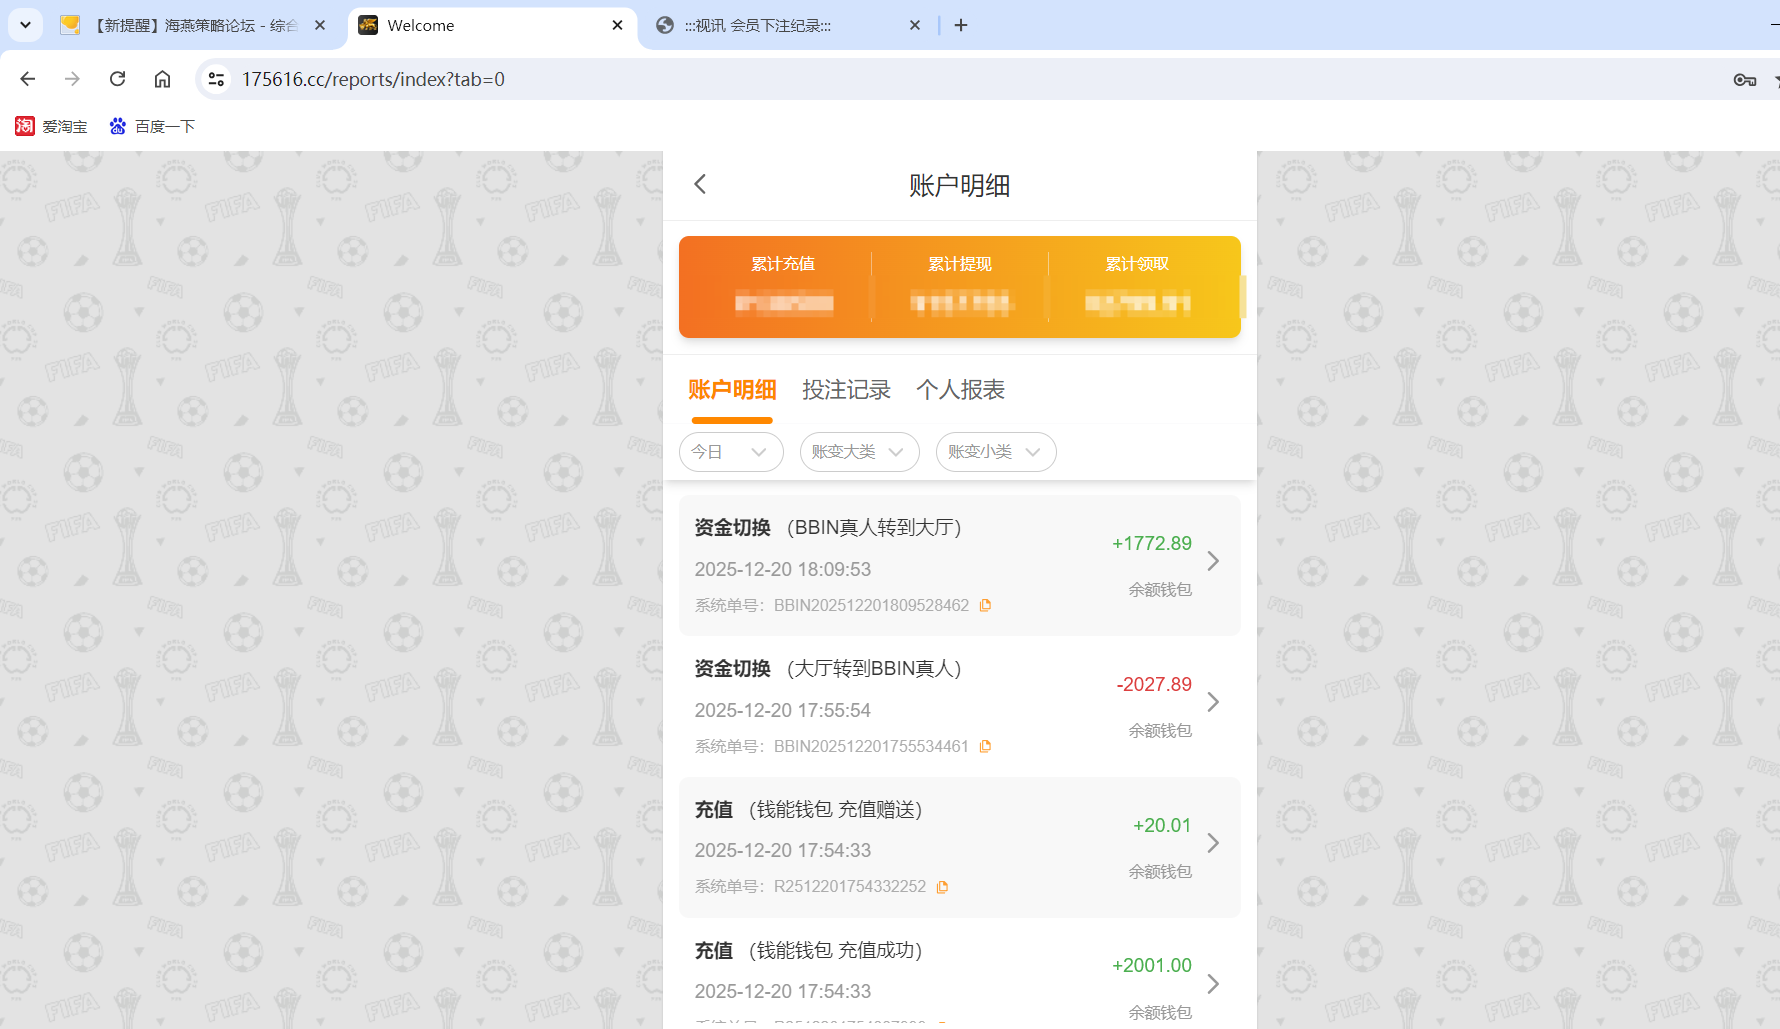1780x1029 pixels.
Task: Click the browser back navigation button
Action: pos(27,79)
